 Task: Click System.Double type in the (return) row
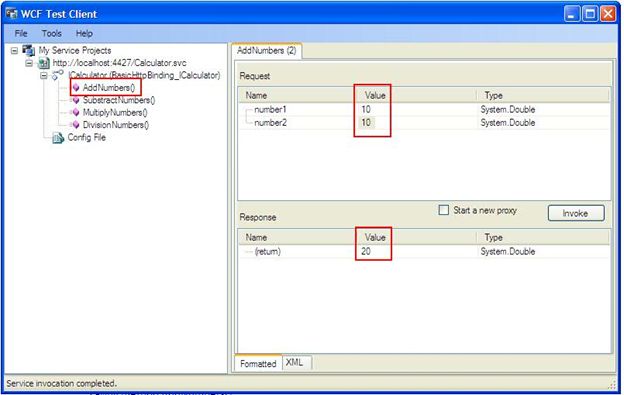507,251
